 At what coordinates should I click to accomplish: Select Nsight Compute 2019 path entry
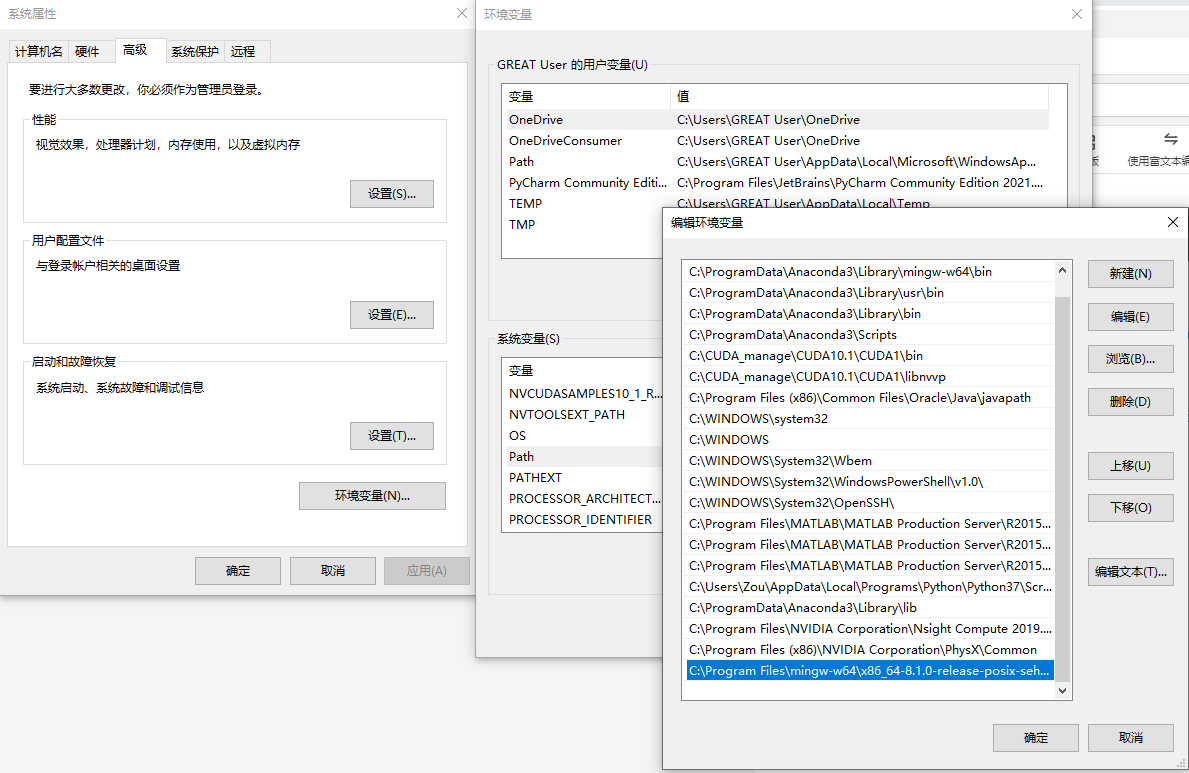click(x=870, y=629)
